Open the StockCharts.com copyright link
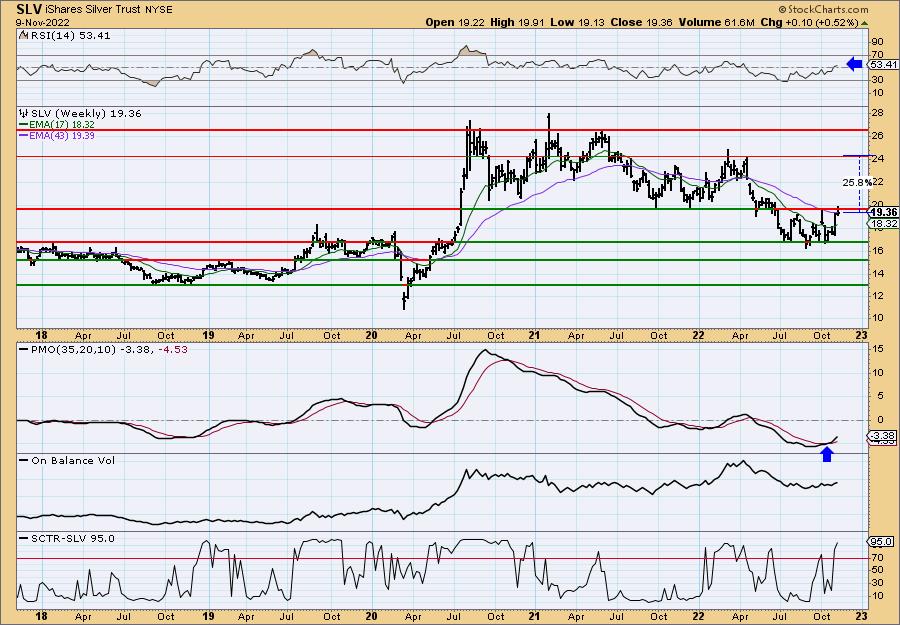Viewport: 900px width, 625px height. click(824, 9)
